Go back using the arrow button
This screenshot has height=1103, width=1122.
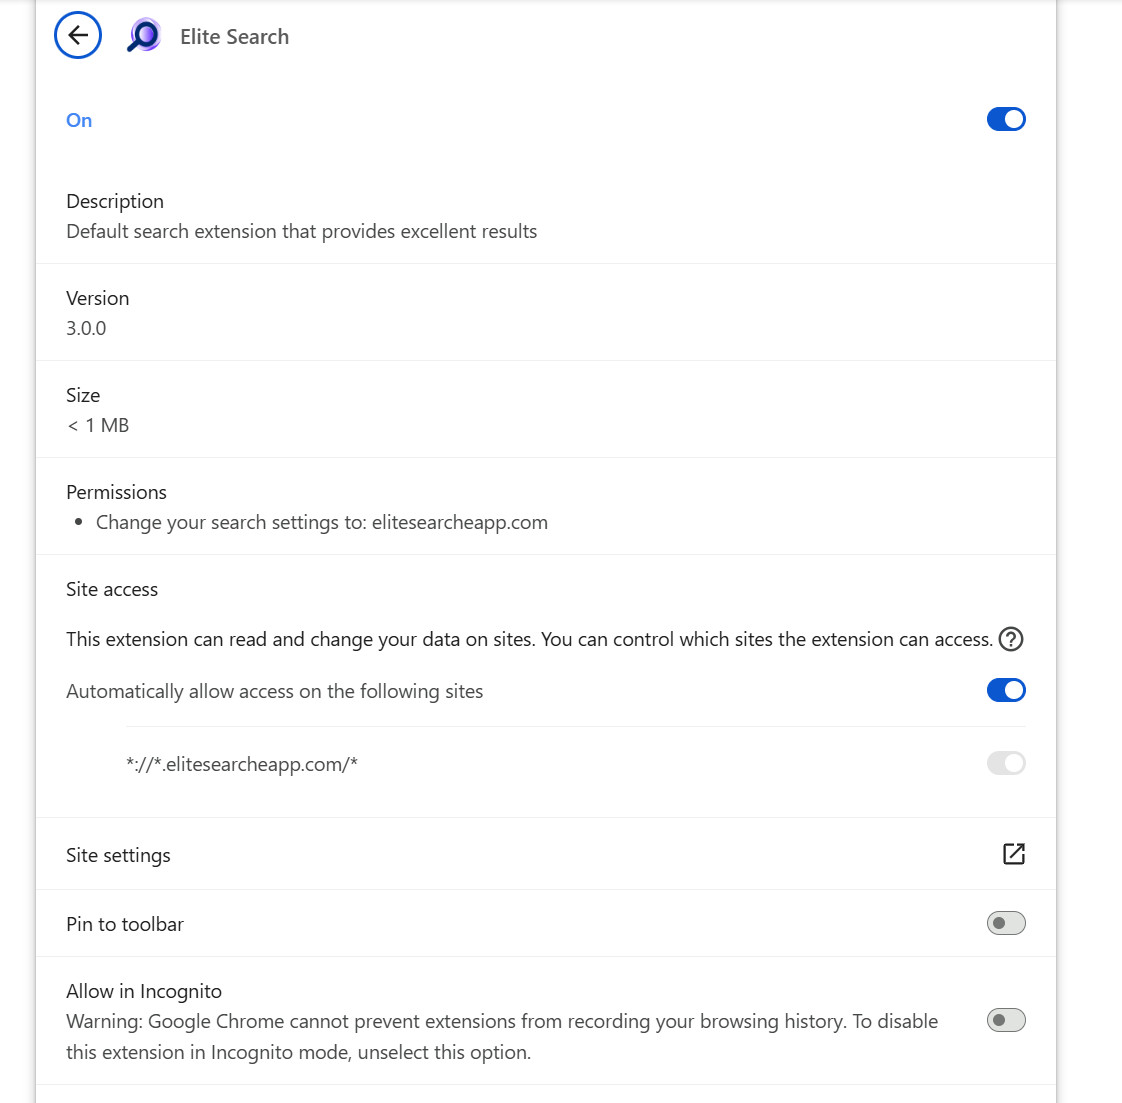[78, 35]
